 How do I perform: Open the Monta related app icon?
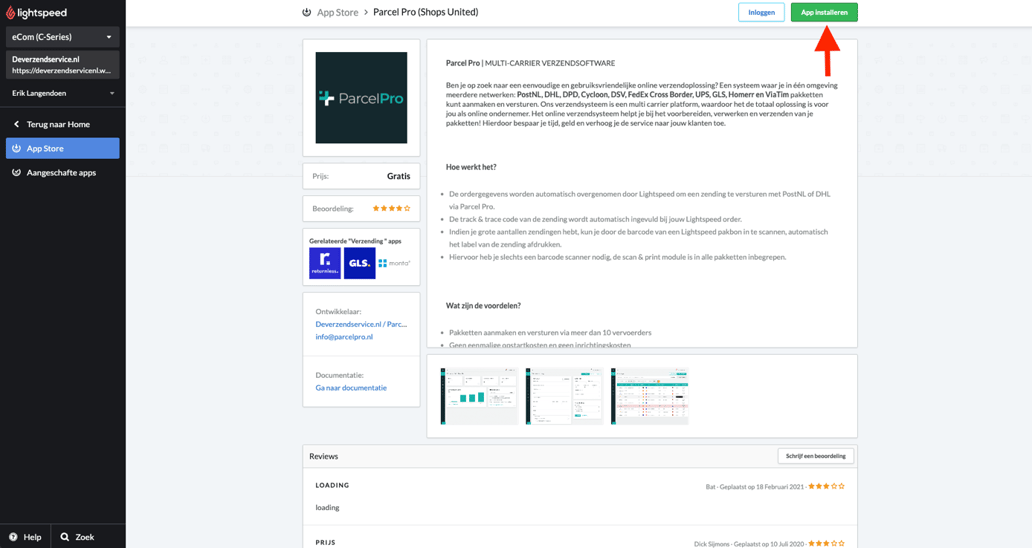click(x=394, y=263)
